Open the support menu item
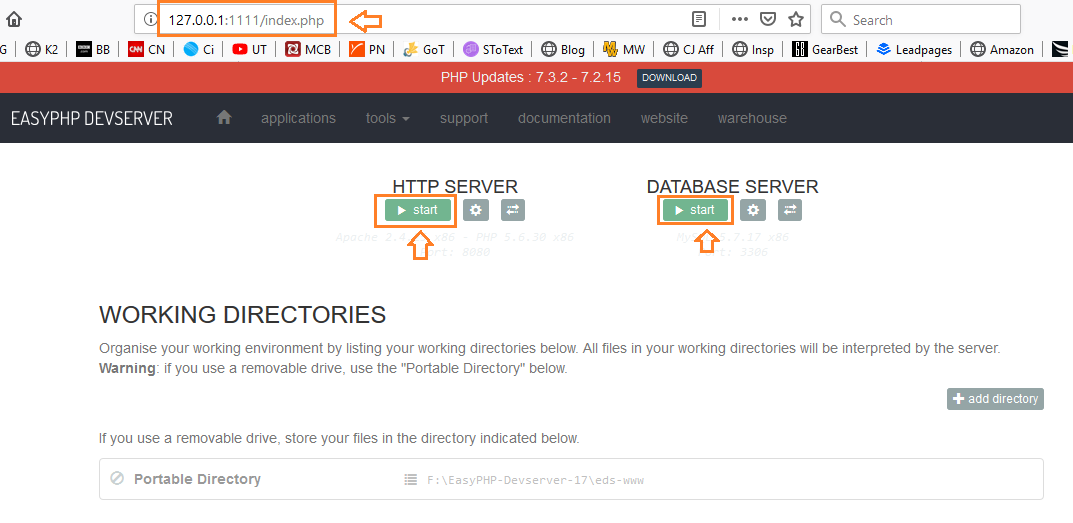This screenshot has width=1073, height=523. pos(464,118)
